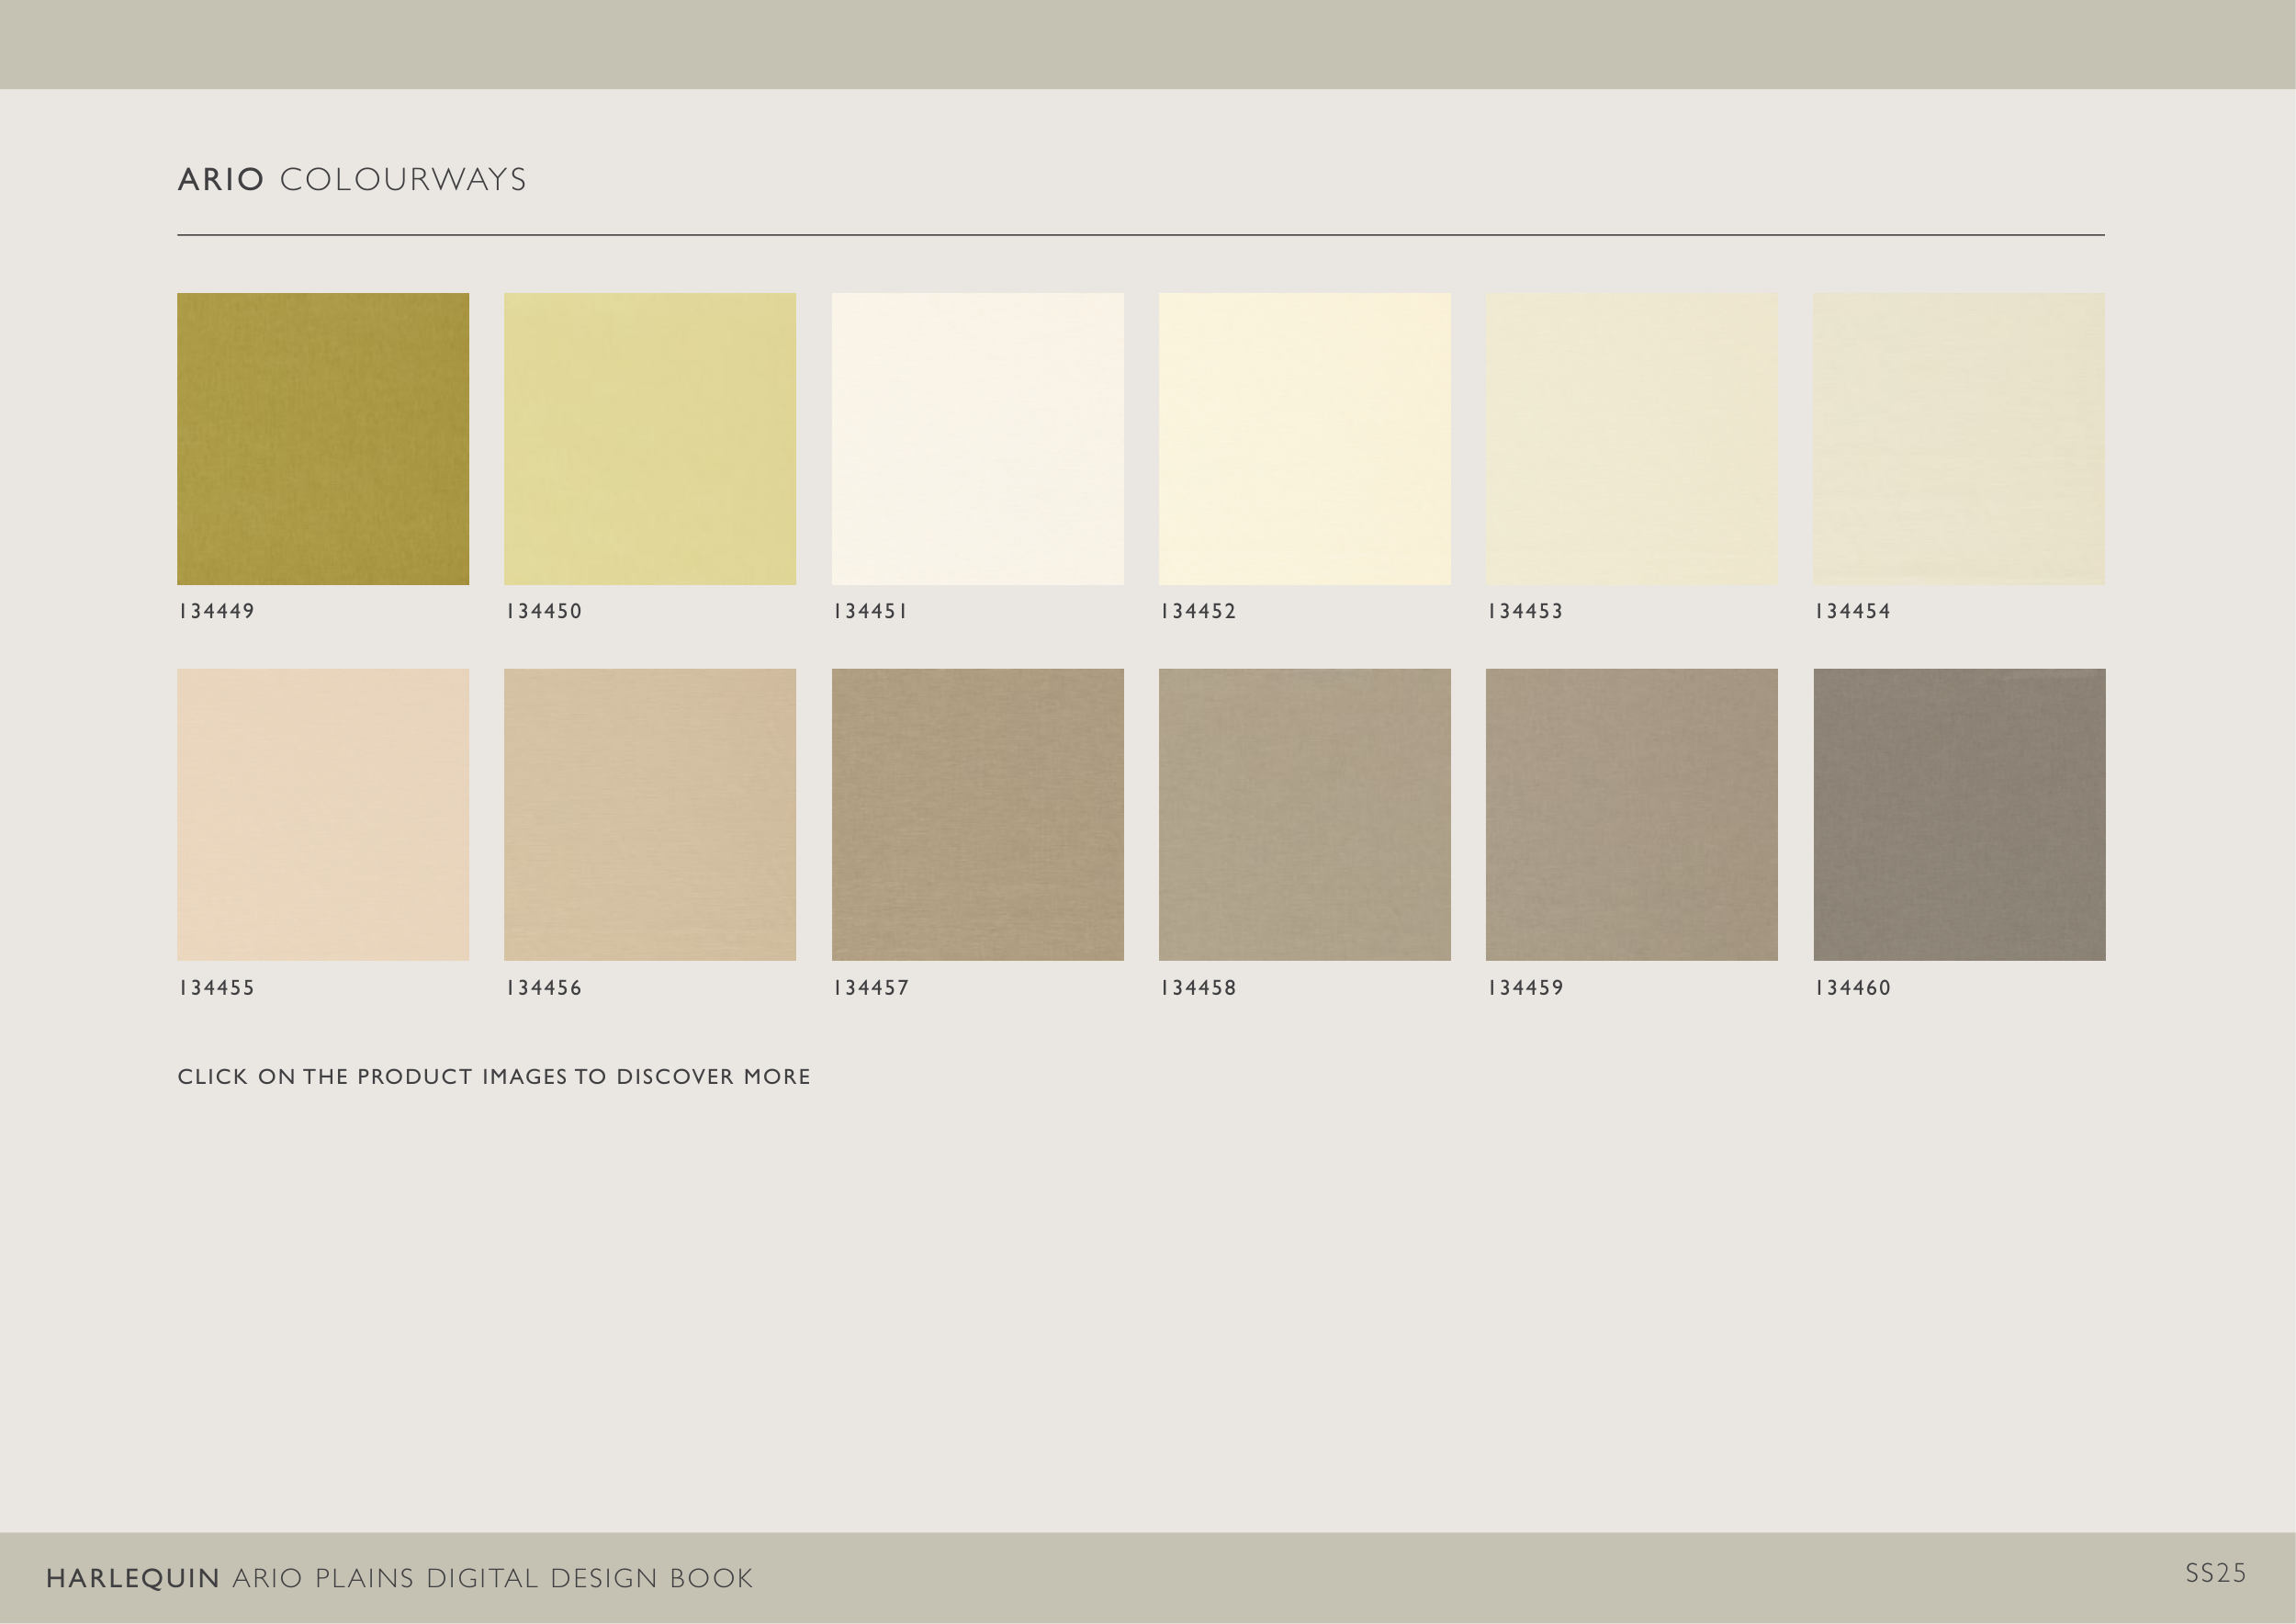The height and width of the screenshot is (1624, 2296).
Task: Open the mushroom 134459 swatch
Action: (x=1631, y=815)
